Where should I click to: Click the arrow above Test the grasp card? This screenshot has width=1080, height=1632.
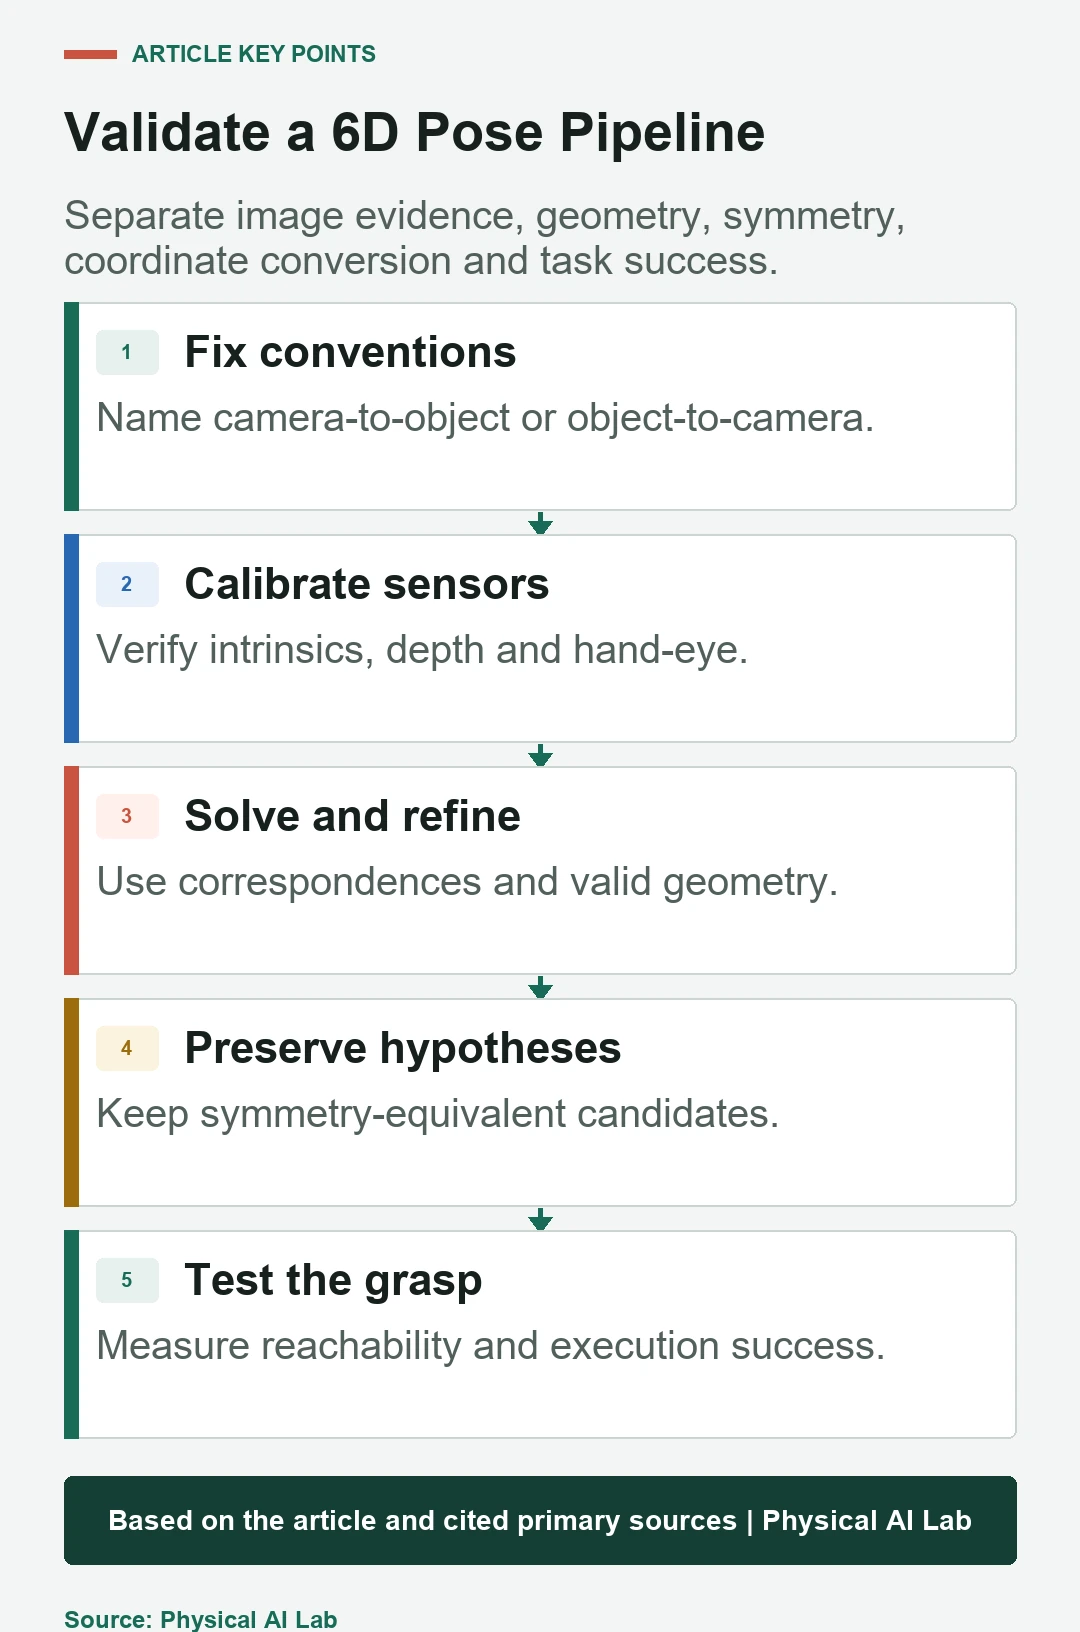point(540,1219)
